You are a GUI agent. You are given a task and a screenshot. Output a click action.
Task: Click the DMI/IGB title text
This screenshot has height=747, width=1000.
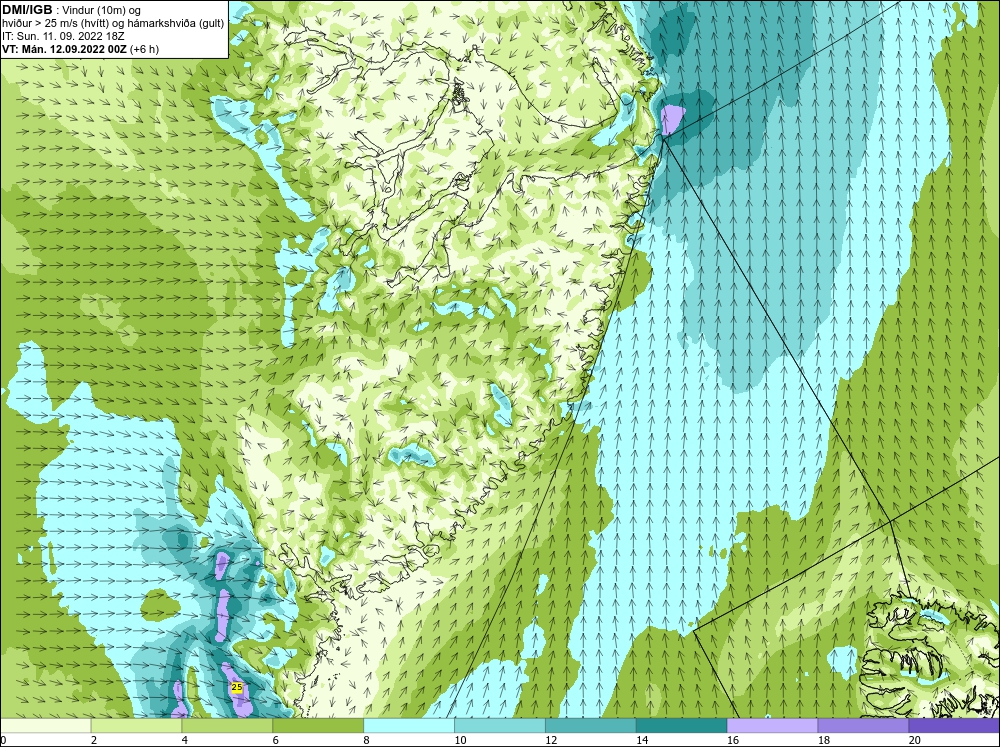tap(27, 10)
